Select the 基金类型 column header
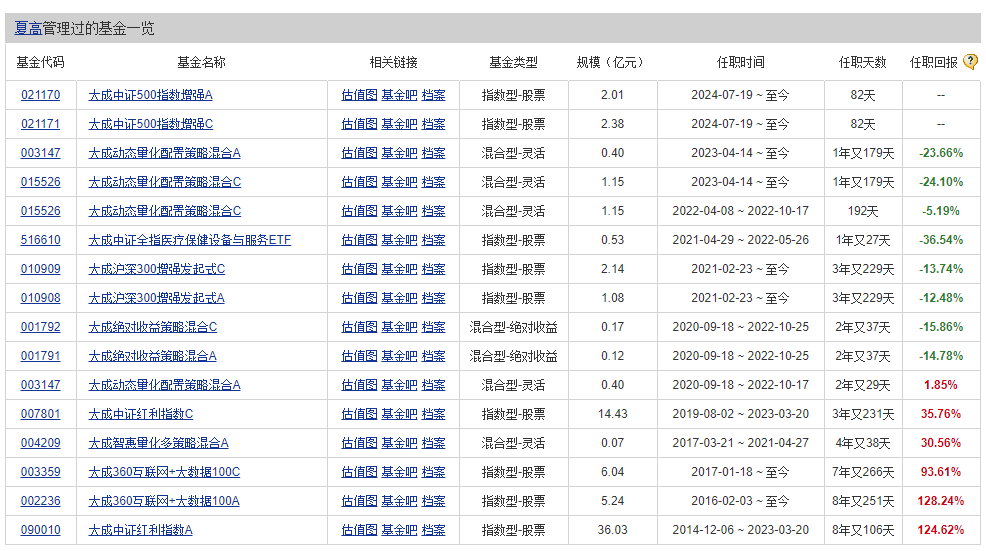The image size is (986, 551). (x=514, y=62)
